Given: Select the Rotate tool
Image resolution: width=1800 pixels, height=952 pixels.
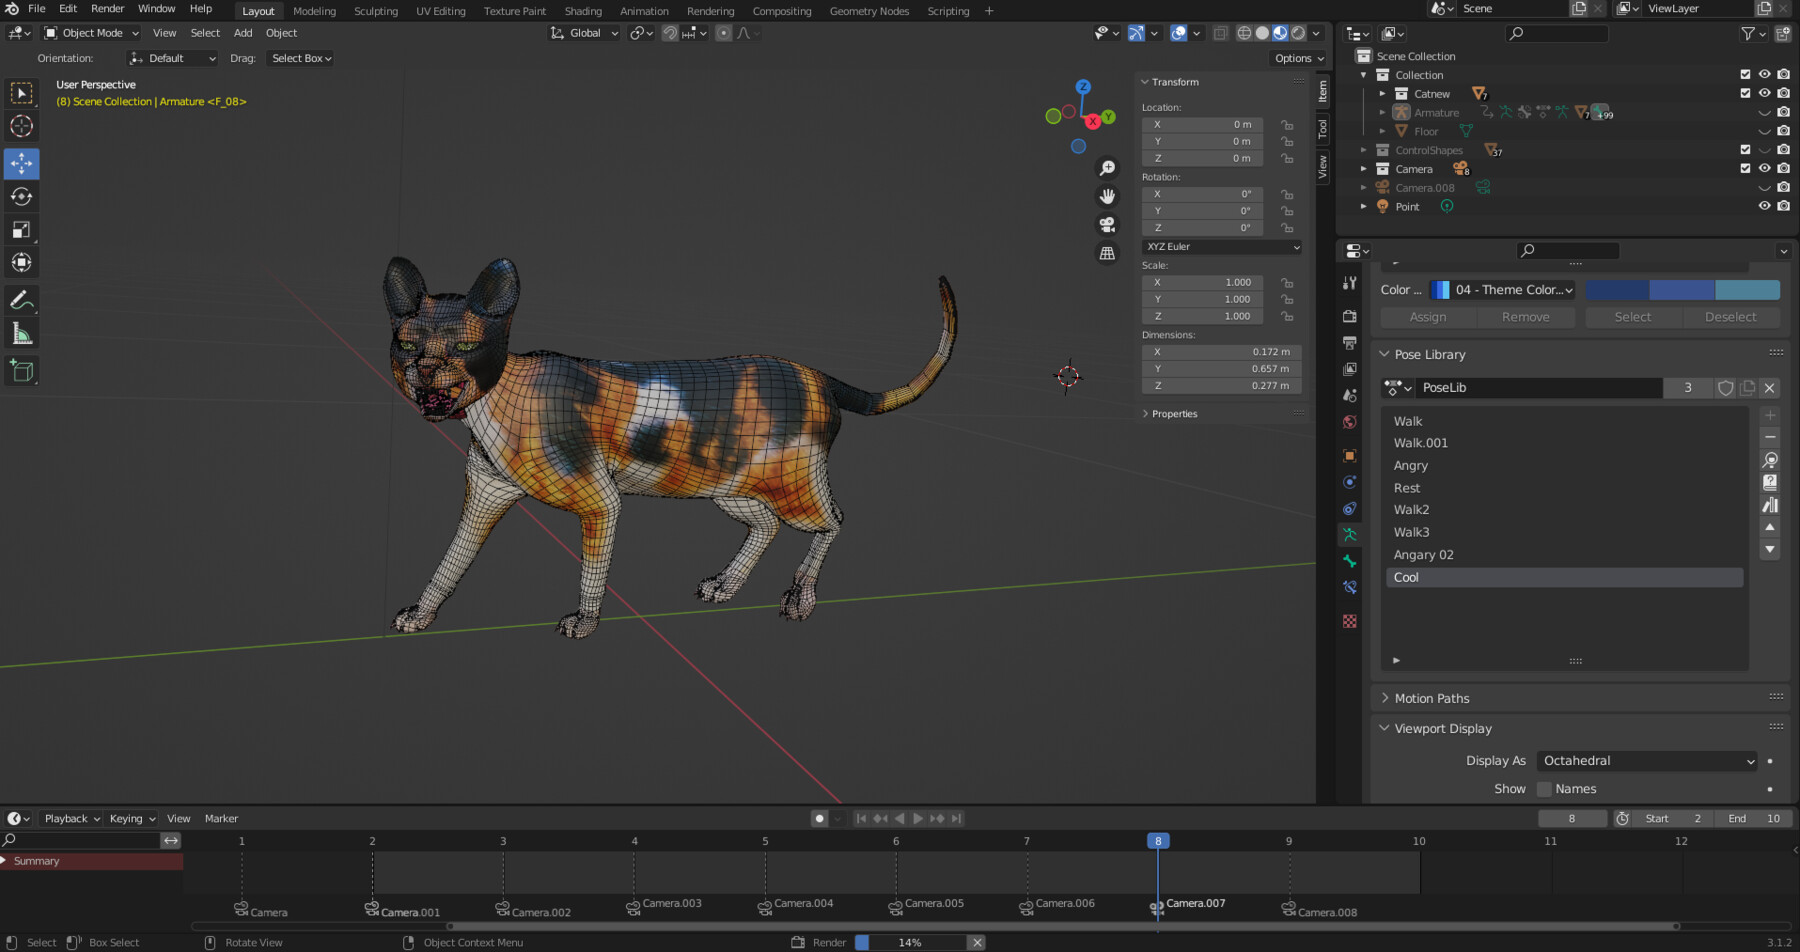Looking at the screenshot, I should tap(21, 197).
